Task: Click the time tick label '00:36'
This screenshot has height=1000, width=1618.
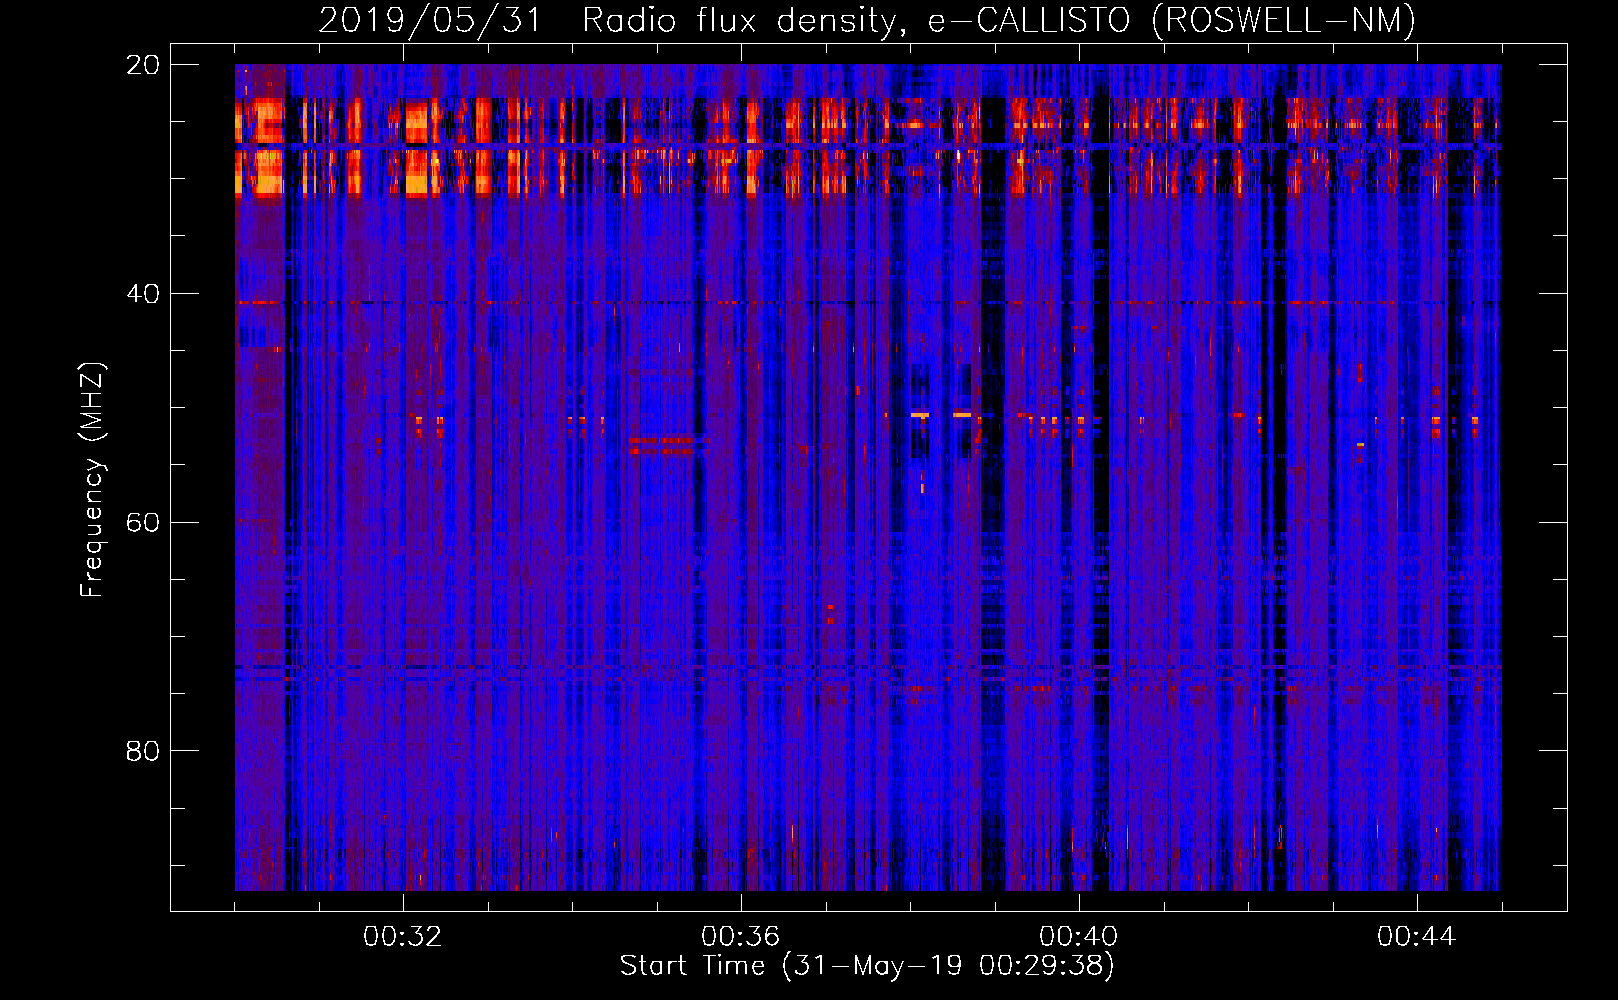Action: click(x=741, y=937)
